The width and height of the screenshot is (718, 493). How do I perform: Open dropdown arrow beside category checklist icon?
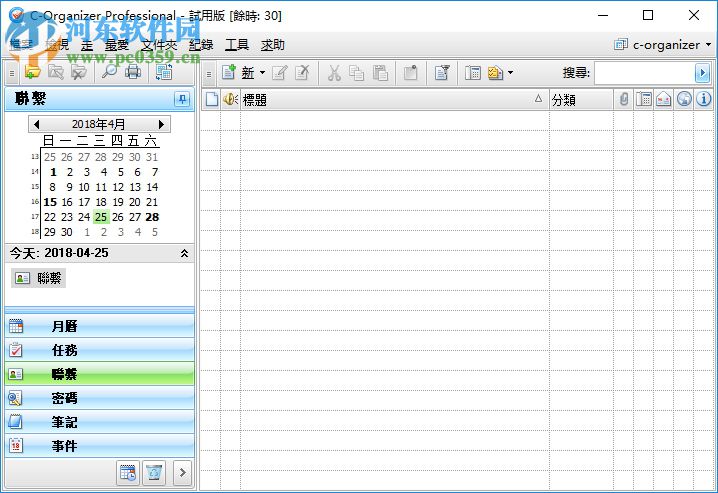511,72
